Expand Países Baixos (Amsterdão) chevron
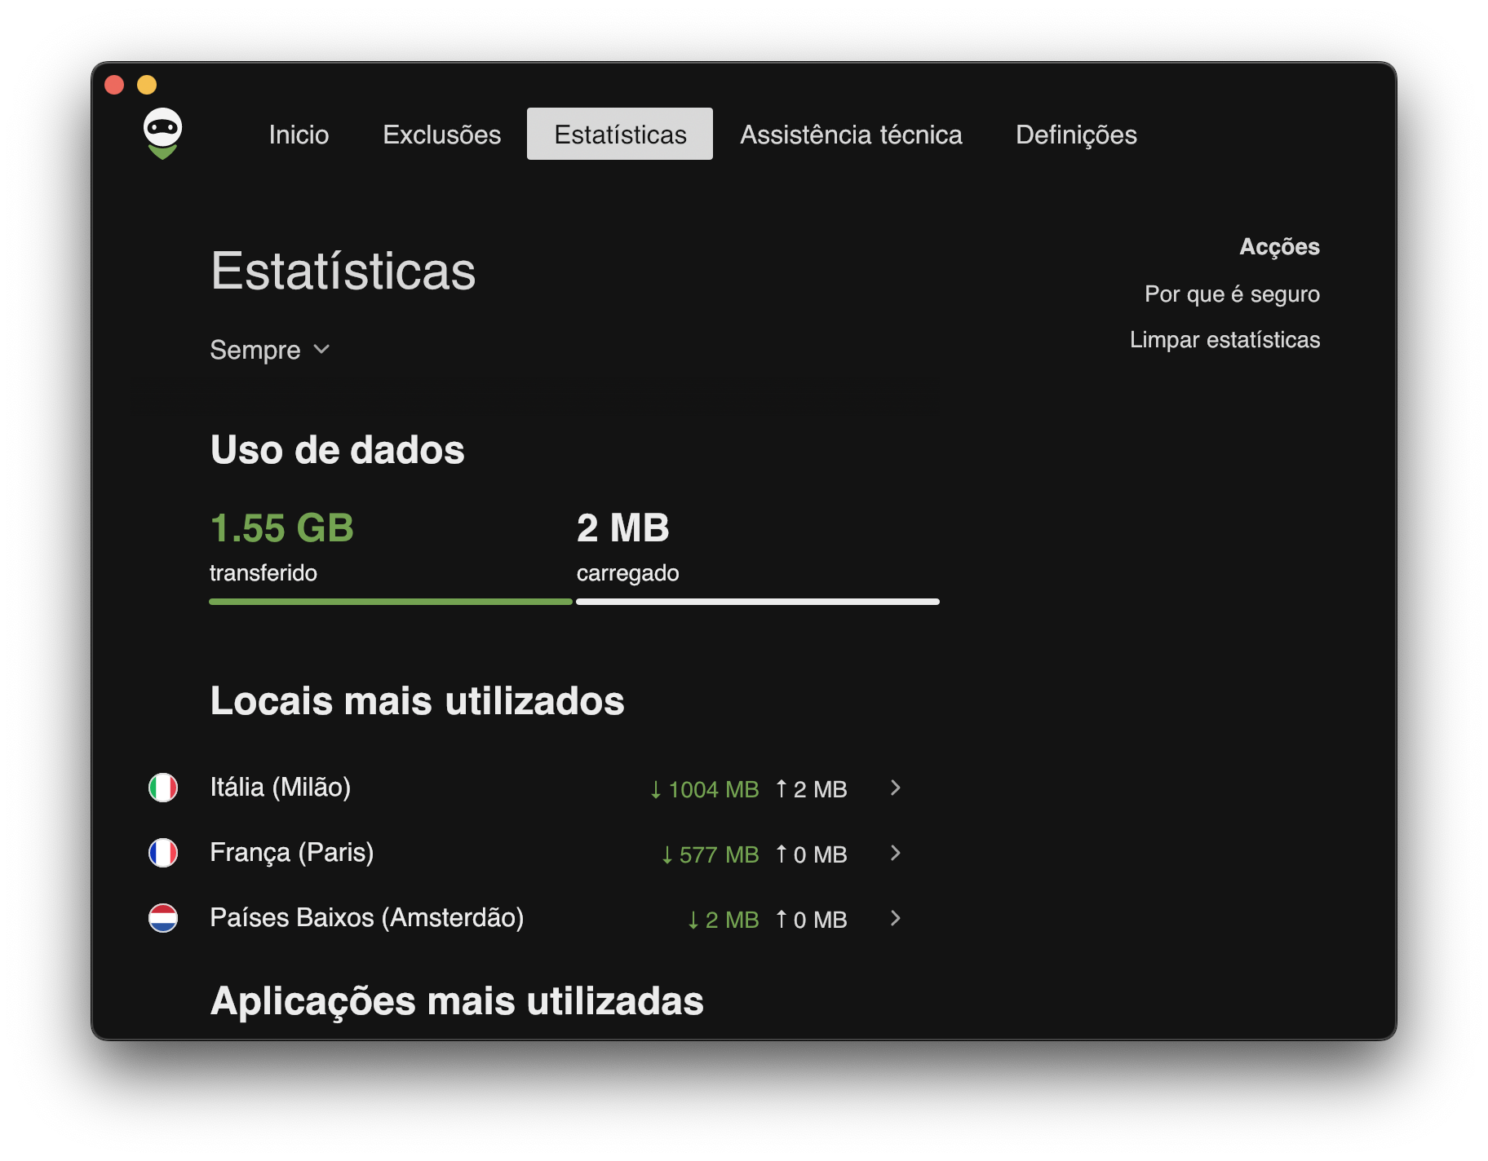Viewport: 1488px width, 1161px height. click(x=895, y=918)
